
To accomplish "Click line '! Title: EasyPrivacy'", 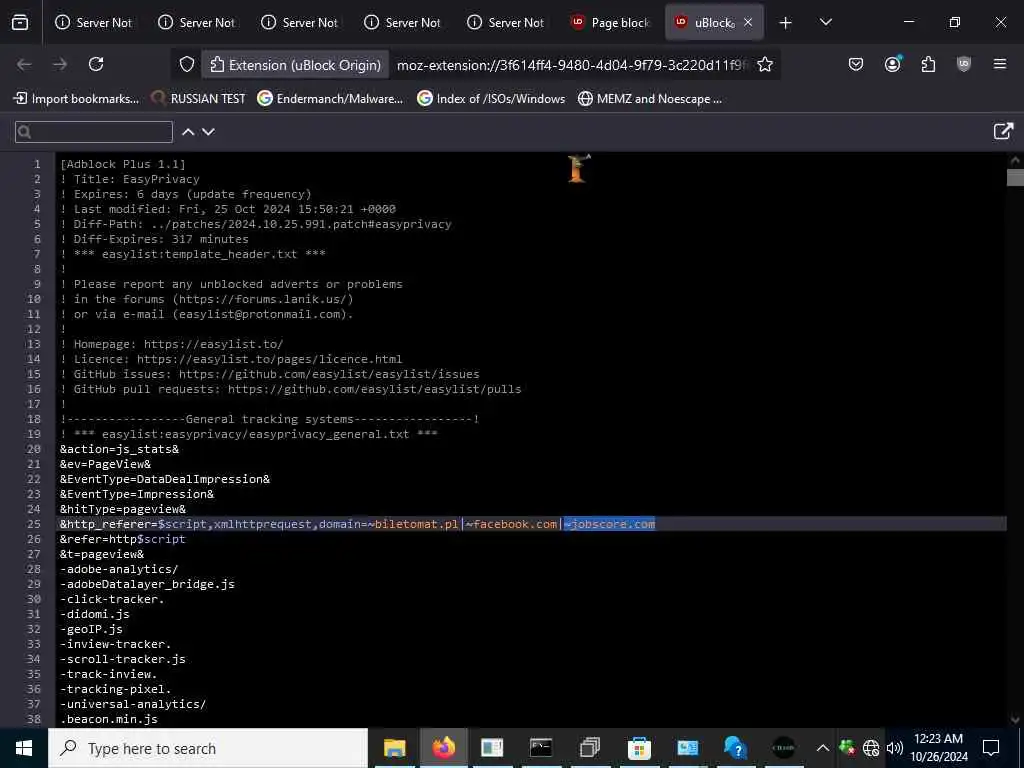I will (x=130, y=179).
